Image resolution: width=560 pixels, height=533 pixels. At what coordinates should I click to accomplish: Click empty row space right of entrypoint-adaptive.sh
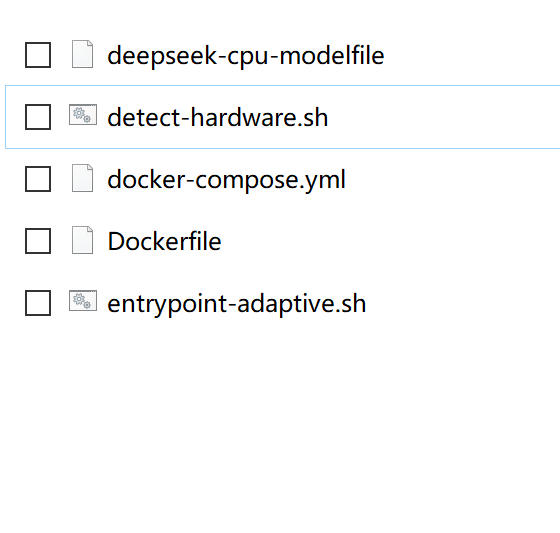pyautogui.click(x=464, y=303)
